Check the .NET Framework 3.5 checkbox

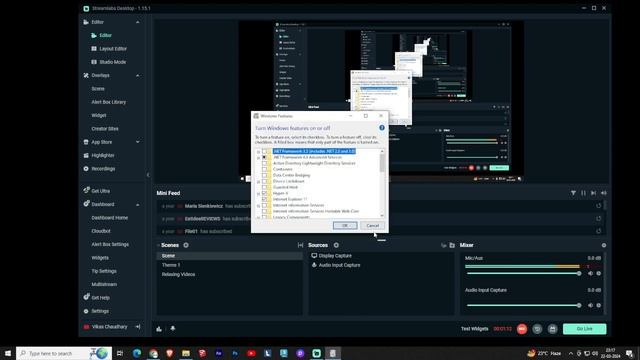pos(264,151)
